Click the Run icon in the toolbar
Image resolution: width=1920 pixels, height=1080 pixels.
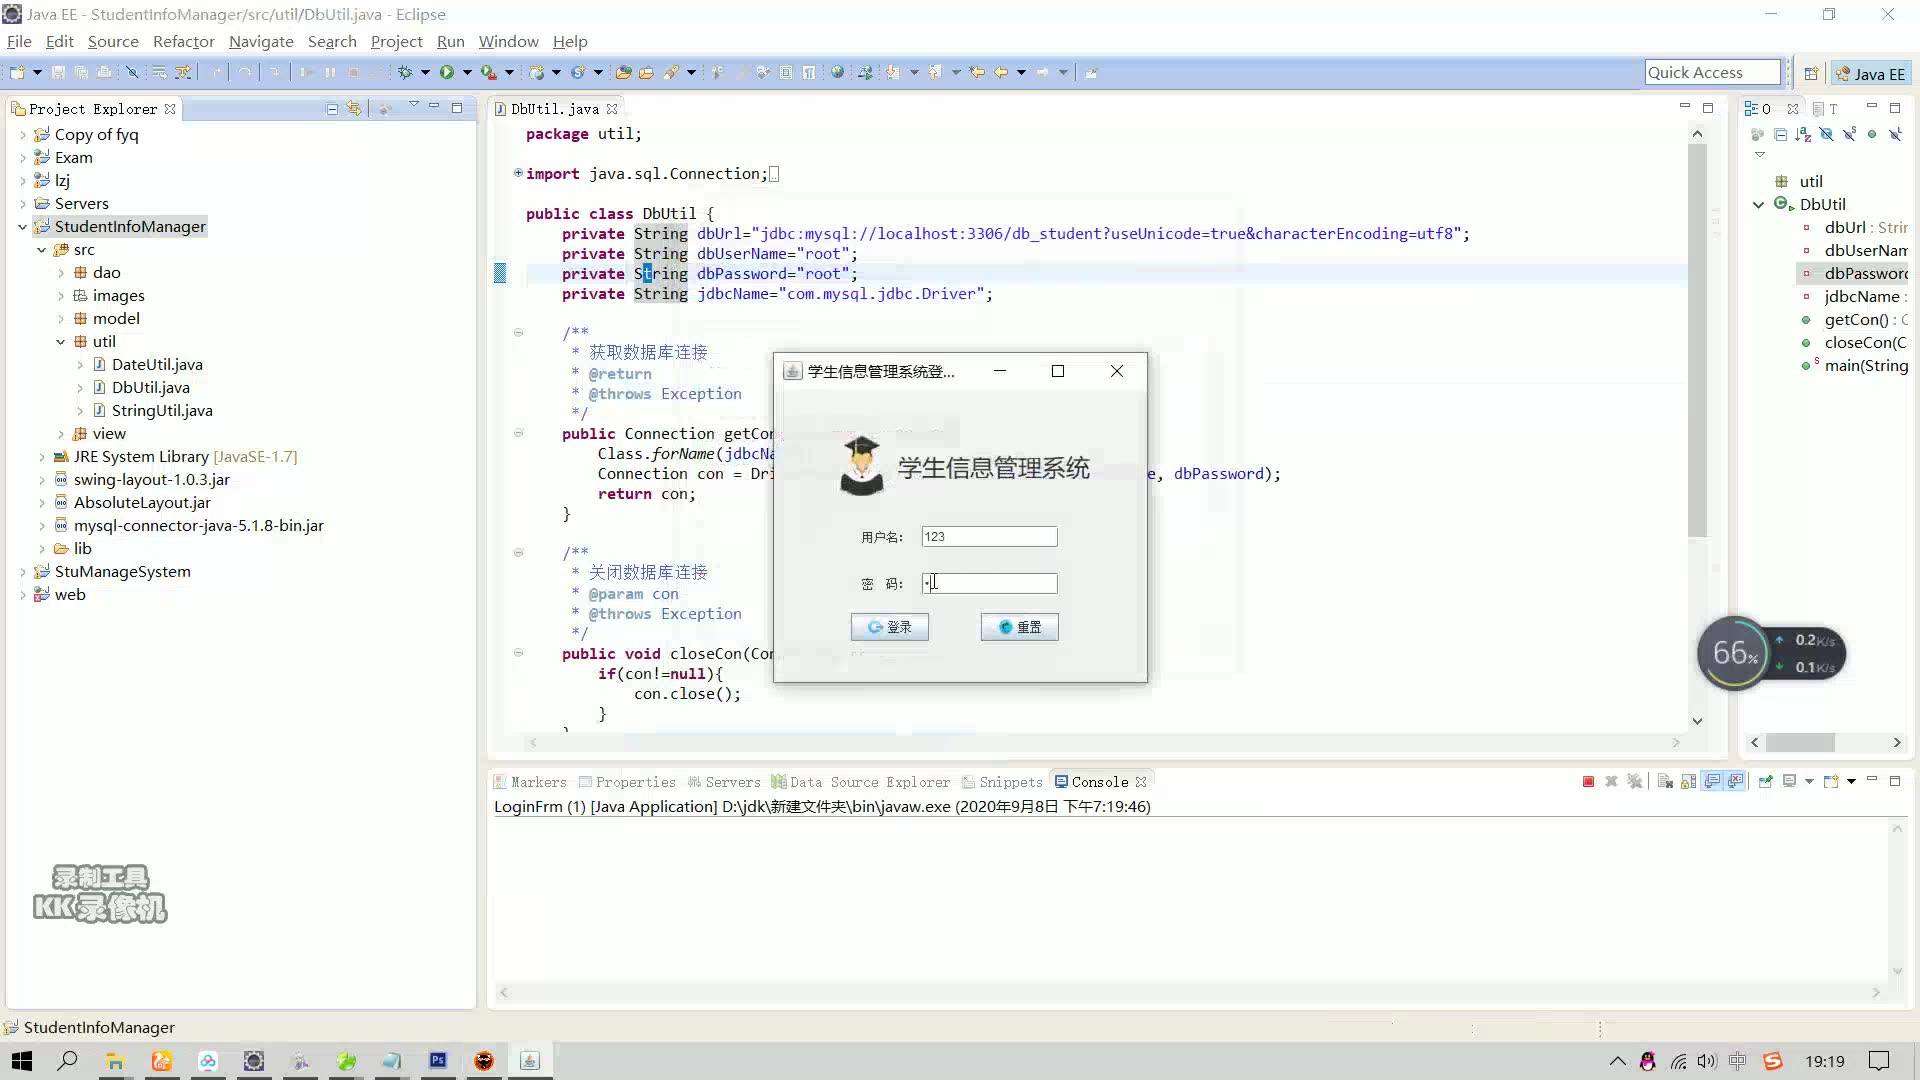point(447,71)
